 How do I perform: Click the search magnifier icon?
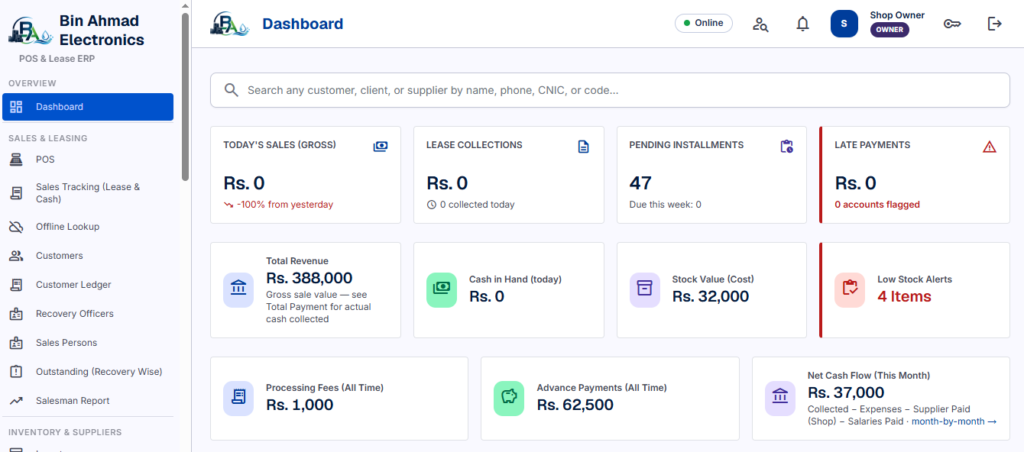pos(231,90)
